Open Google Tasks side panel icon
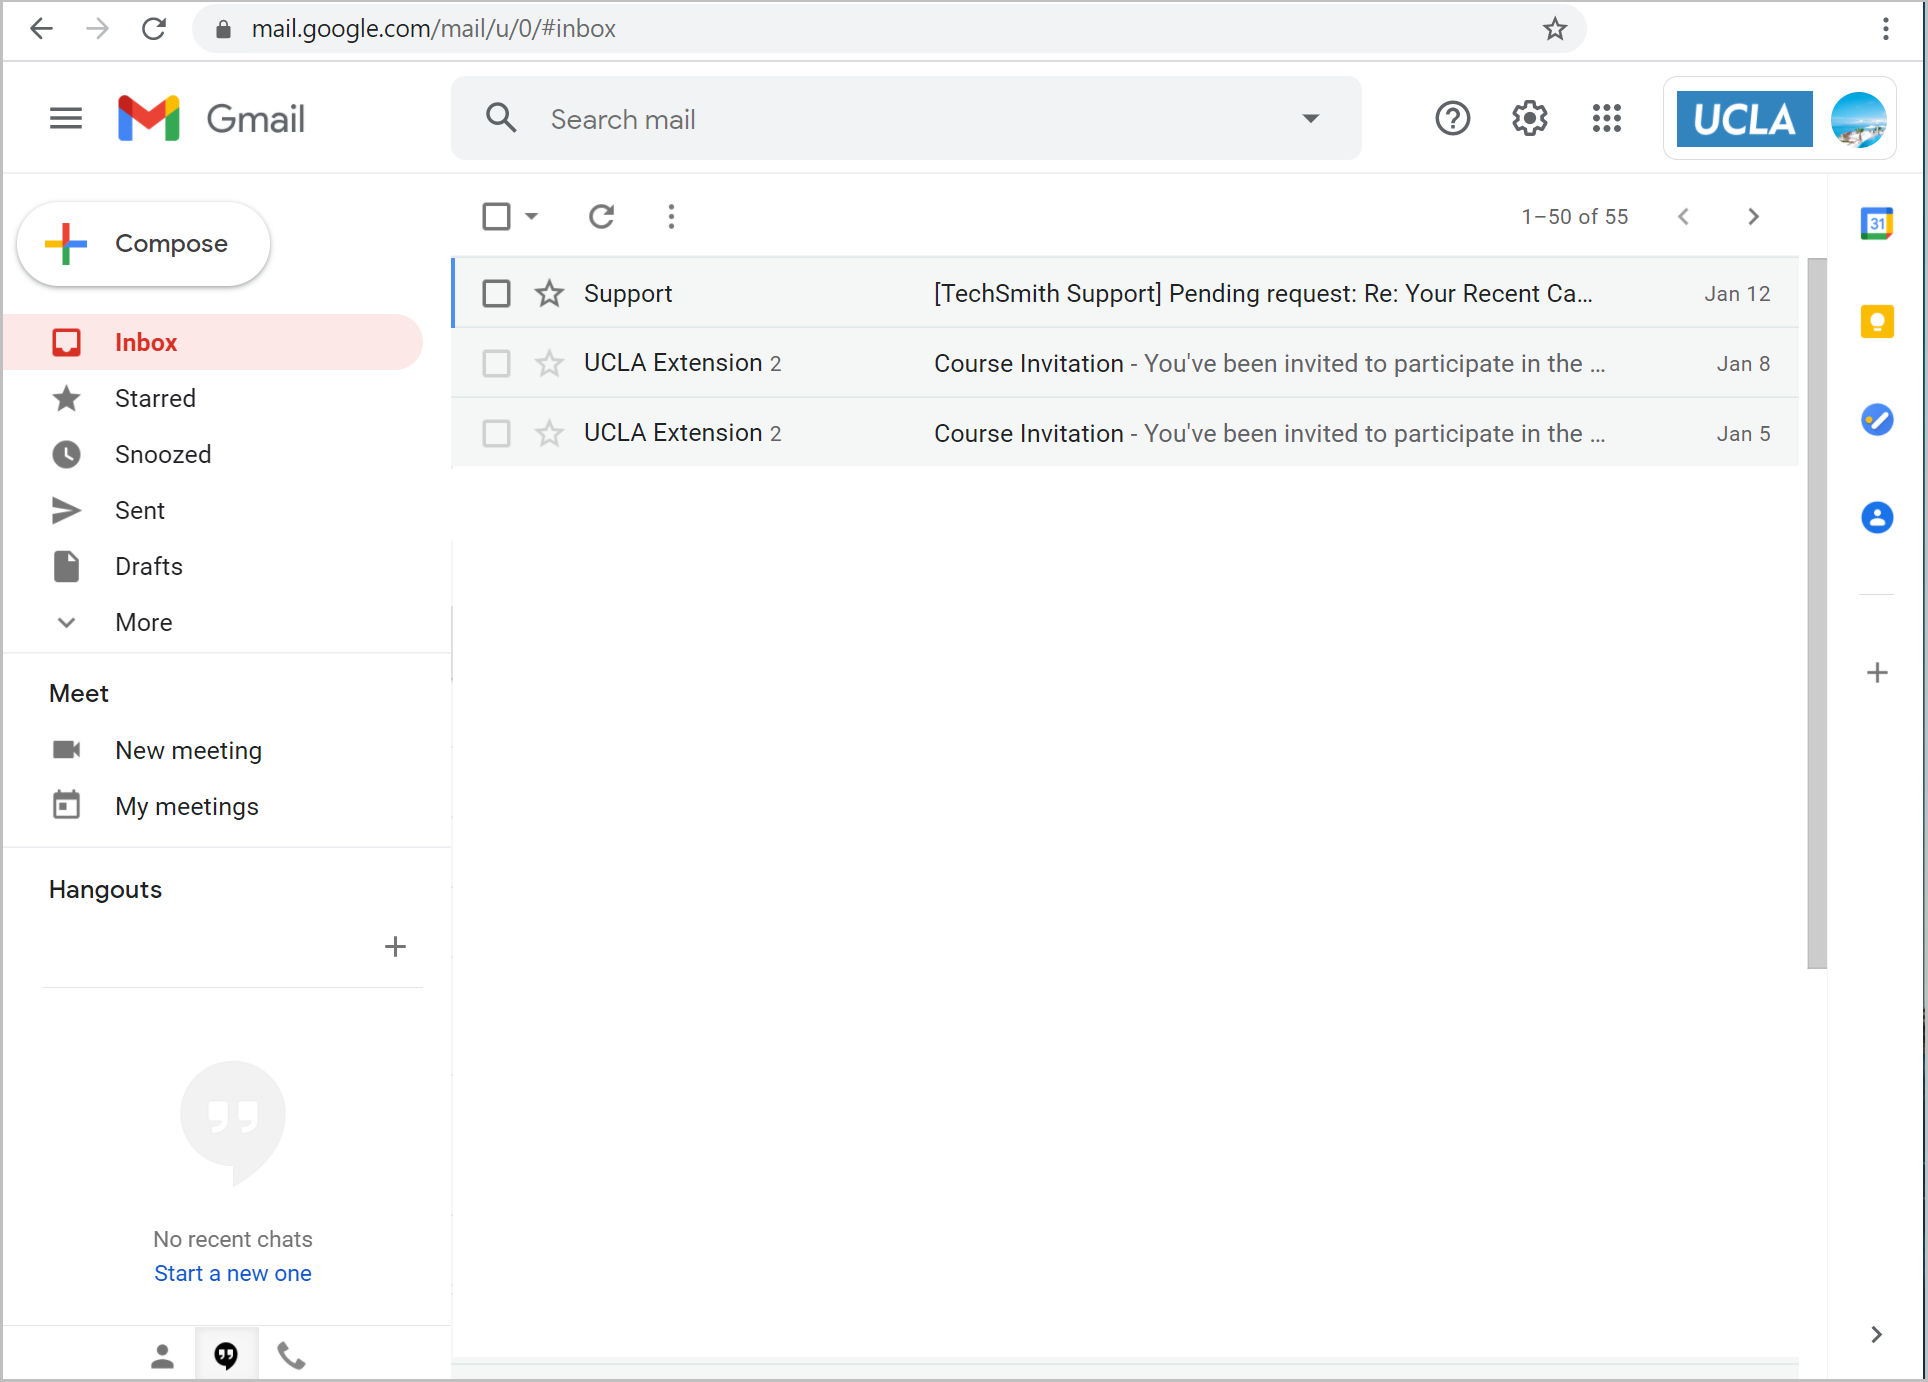1928x1382 pixels. [1877, 419]
